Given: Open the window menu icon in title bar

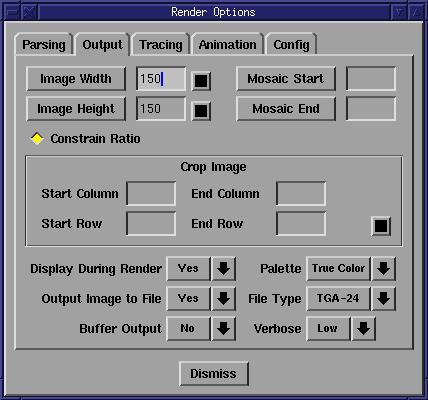Looking at the screenshot, I should [12, 13].
